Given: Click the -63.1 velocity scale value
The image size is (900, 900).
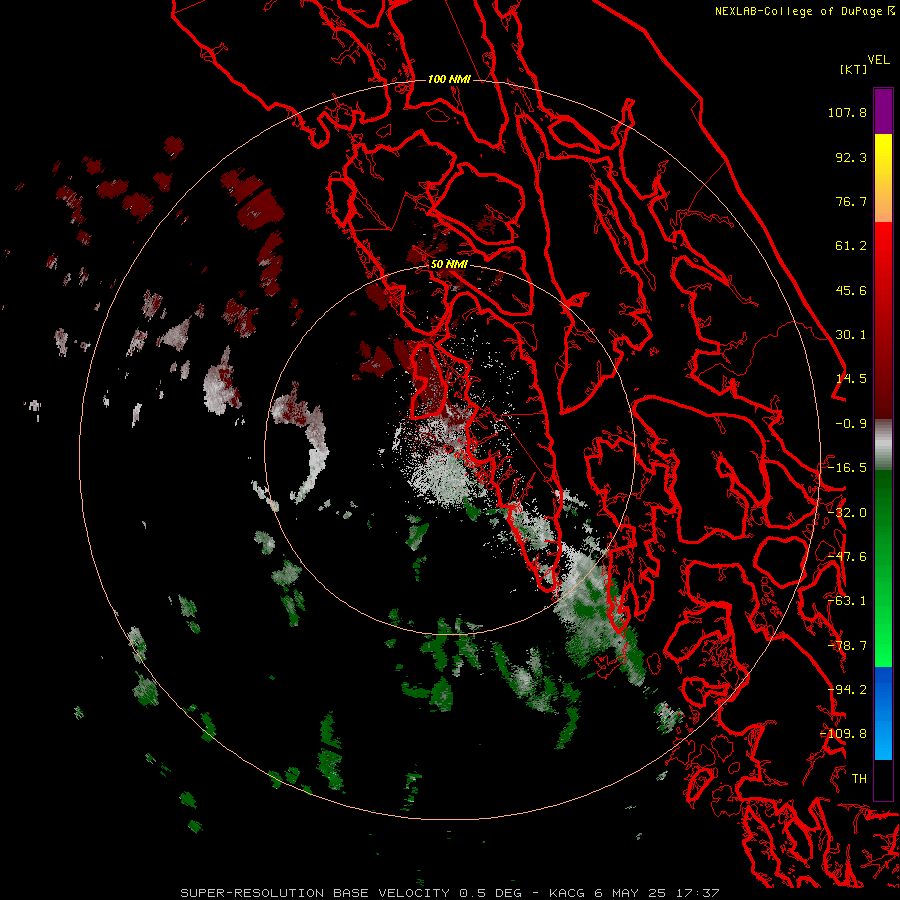Looking at the screenshot, I should (847, 601).
